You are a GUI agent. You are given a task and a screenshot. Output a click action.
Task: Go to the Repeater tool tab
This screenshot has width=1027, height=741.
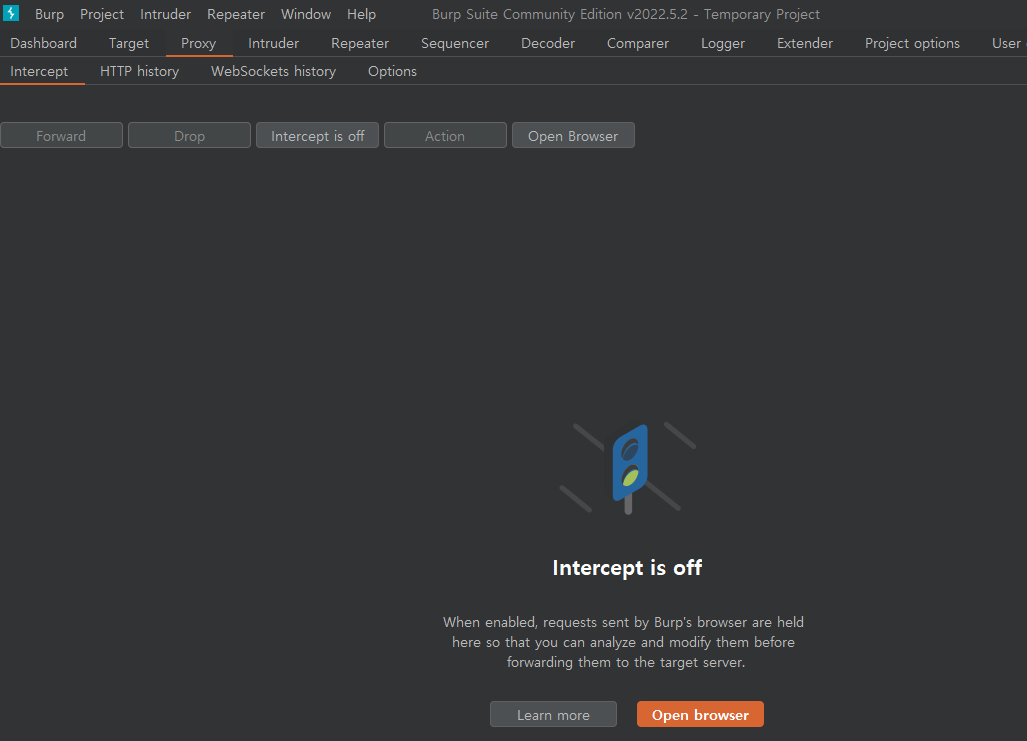tap(360, 43)
